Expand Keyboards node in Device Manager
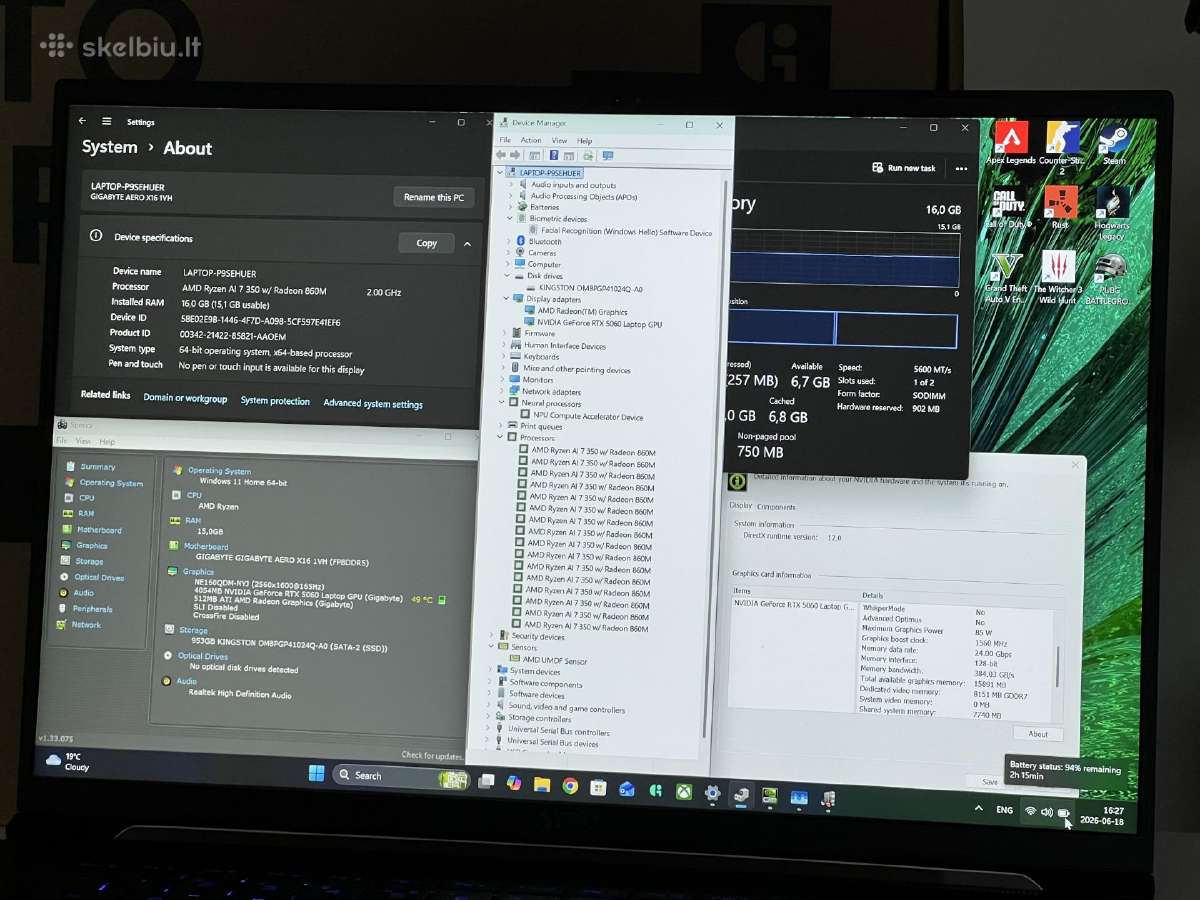This screenshot has width=1200, height=900. pyautogui.click(x=505, y=357)
